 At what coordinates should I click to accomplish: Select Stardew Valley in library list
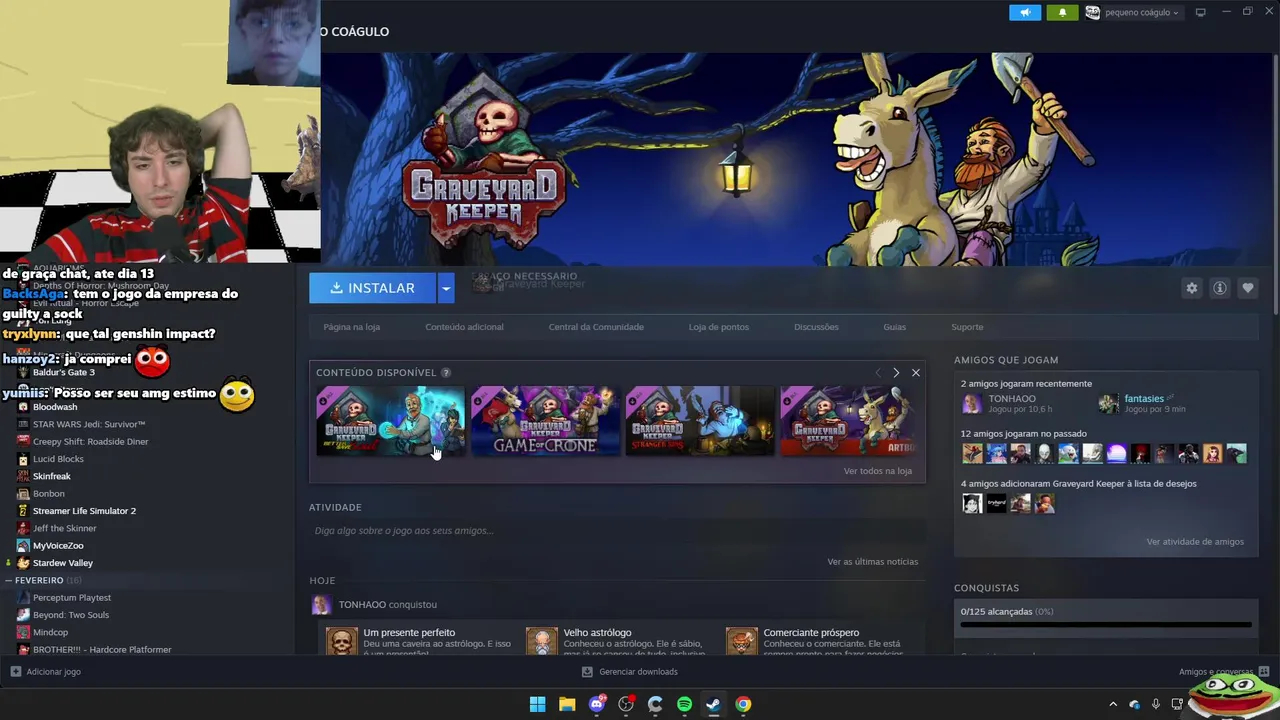click(62, 563)
